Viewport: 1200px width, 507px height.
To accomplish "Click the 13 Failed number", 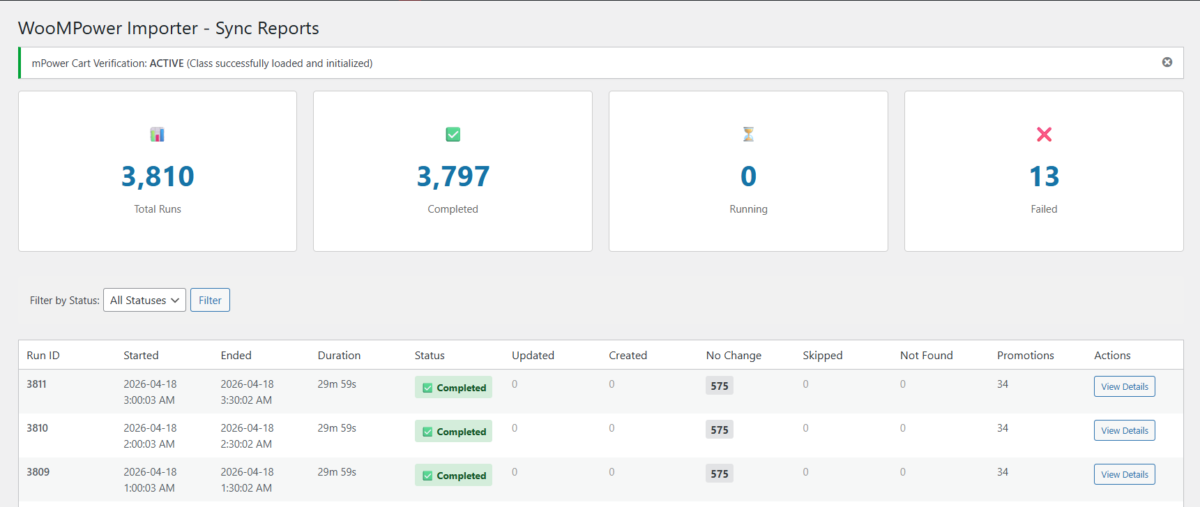I will pos(1044,176).
